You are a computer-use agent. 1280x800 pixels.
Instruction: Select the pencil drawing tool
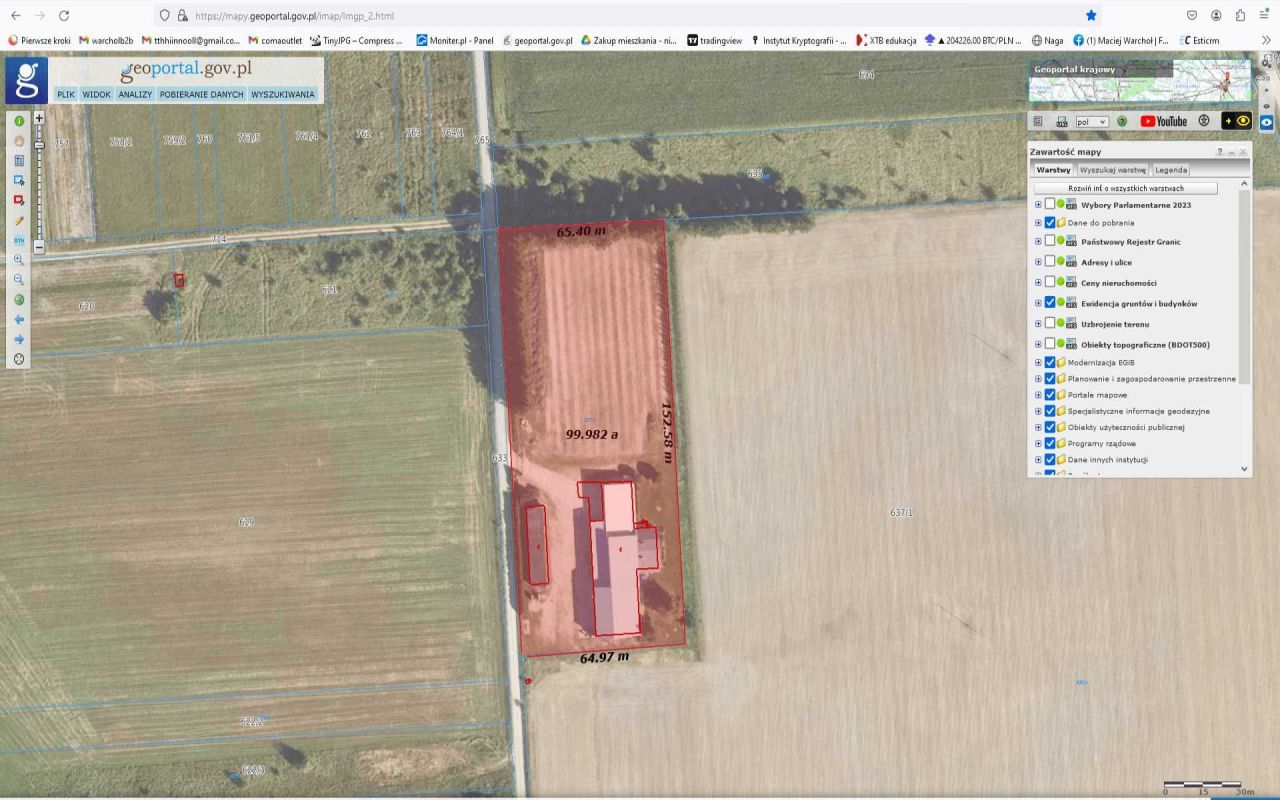click(x=19, y=221)
